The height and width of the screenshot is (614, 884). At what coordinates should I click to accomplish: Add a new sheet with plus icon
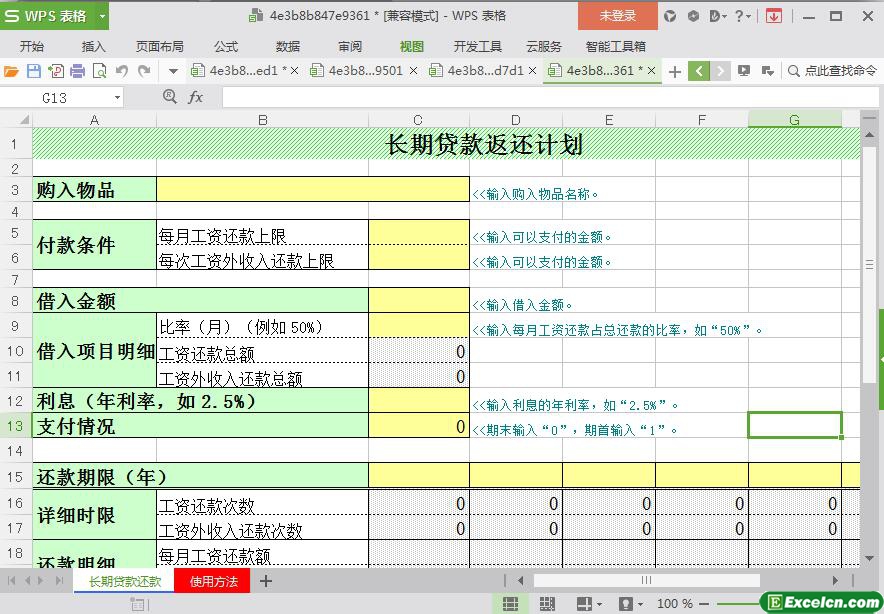tap(266, 581)
